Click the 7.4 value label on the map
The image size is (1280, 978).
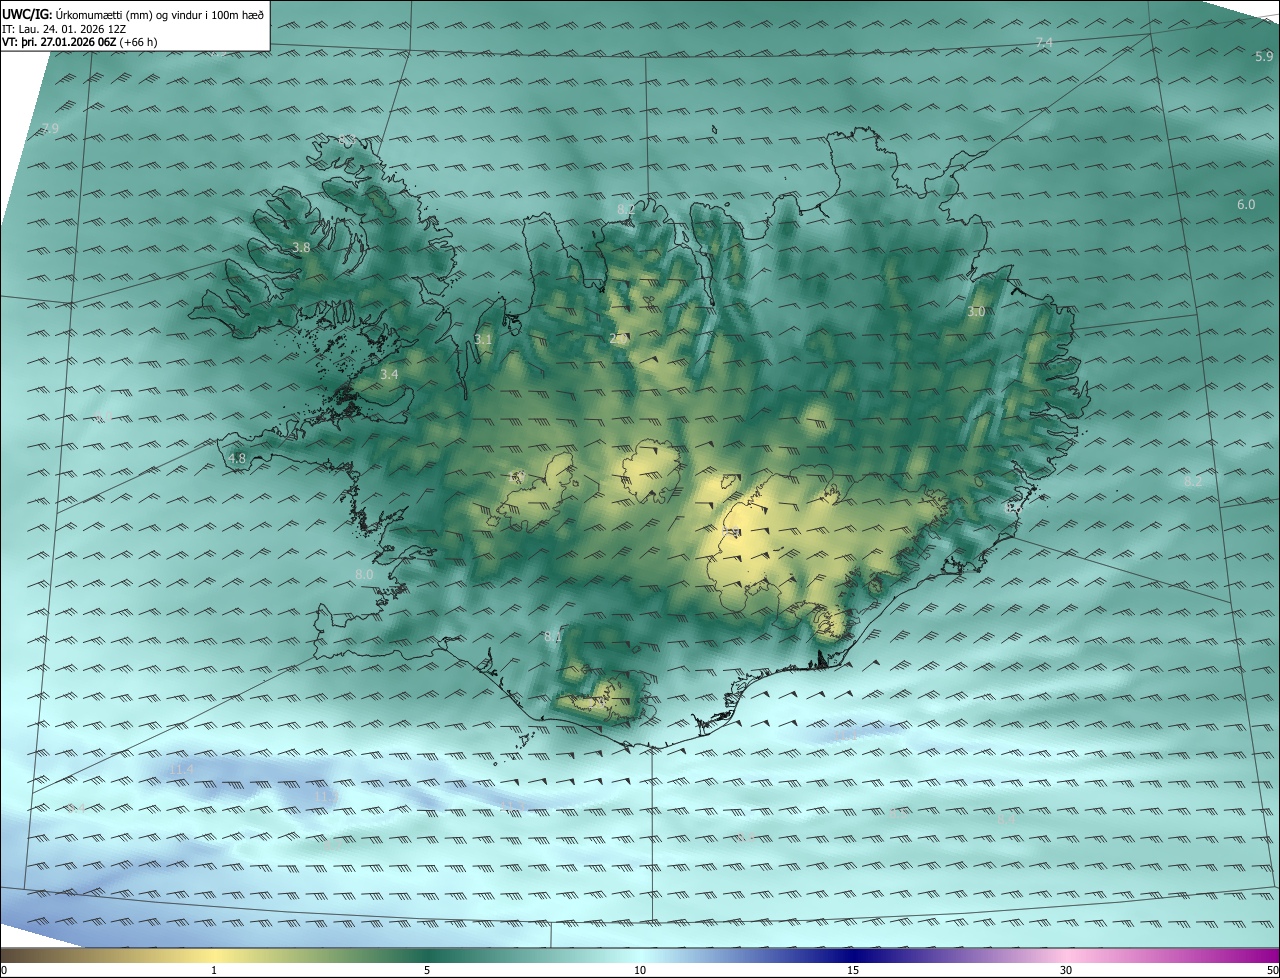point(1045,42)
